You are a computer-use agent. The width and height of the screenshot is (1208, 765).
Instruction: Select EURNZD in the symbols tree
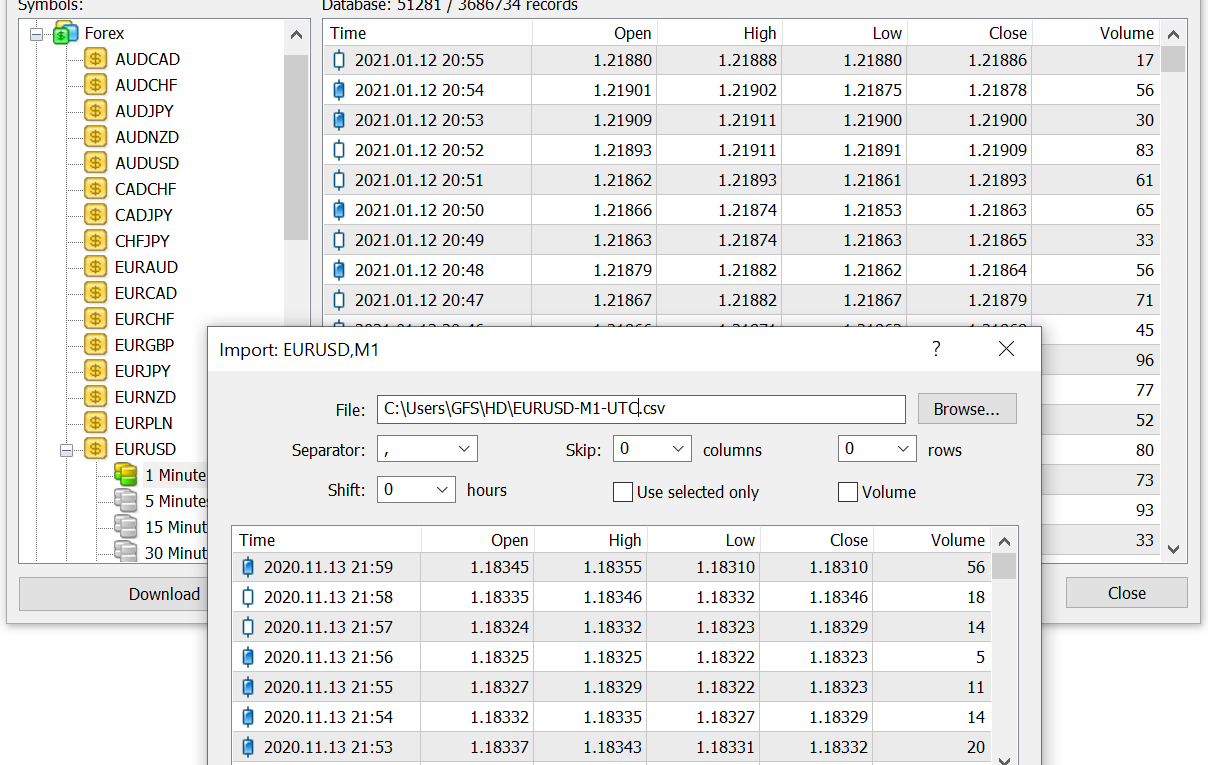pyautogui.click(x=146, y=397)
